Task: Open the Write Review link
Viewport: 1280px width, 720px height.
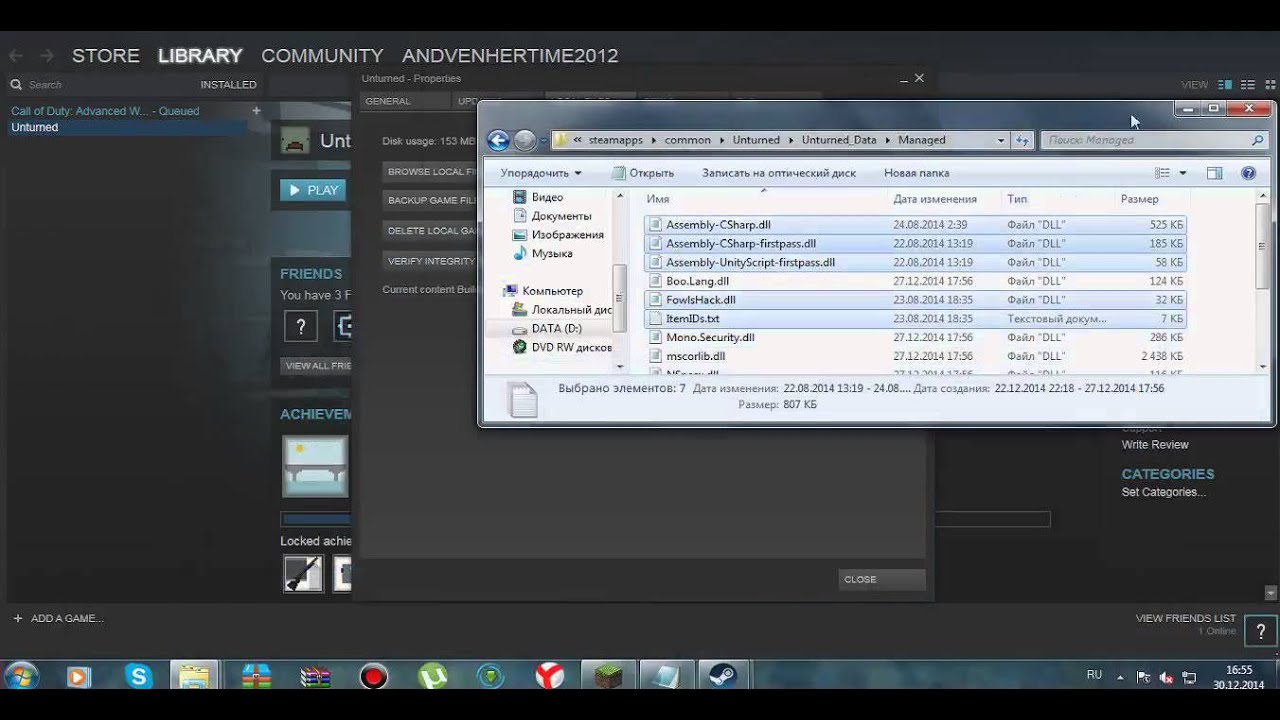Action: tap(1155, 445)
